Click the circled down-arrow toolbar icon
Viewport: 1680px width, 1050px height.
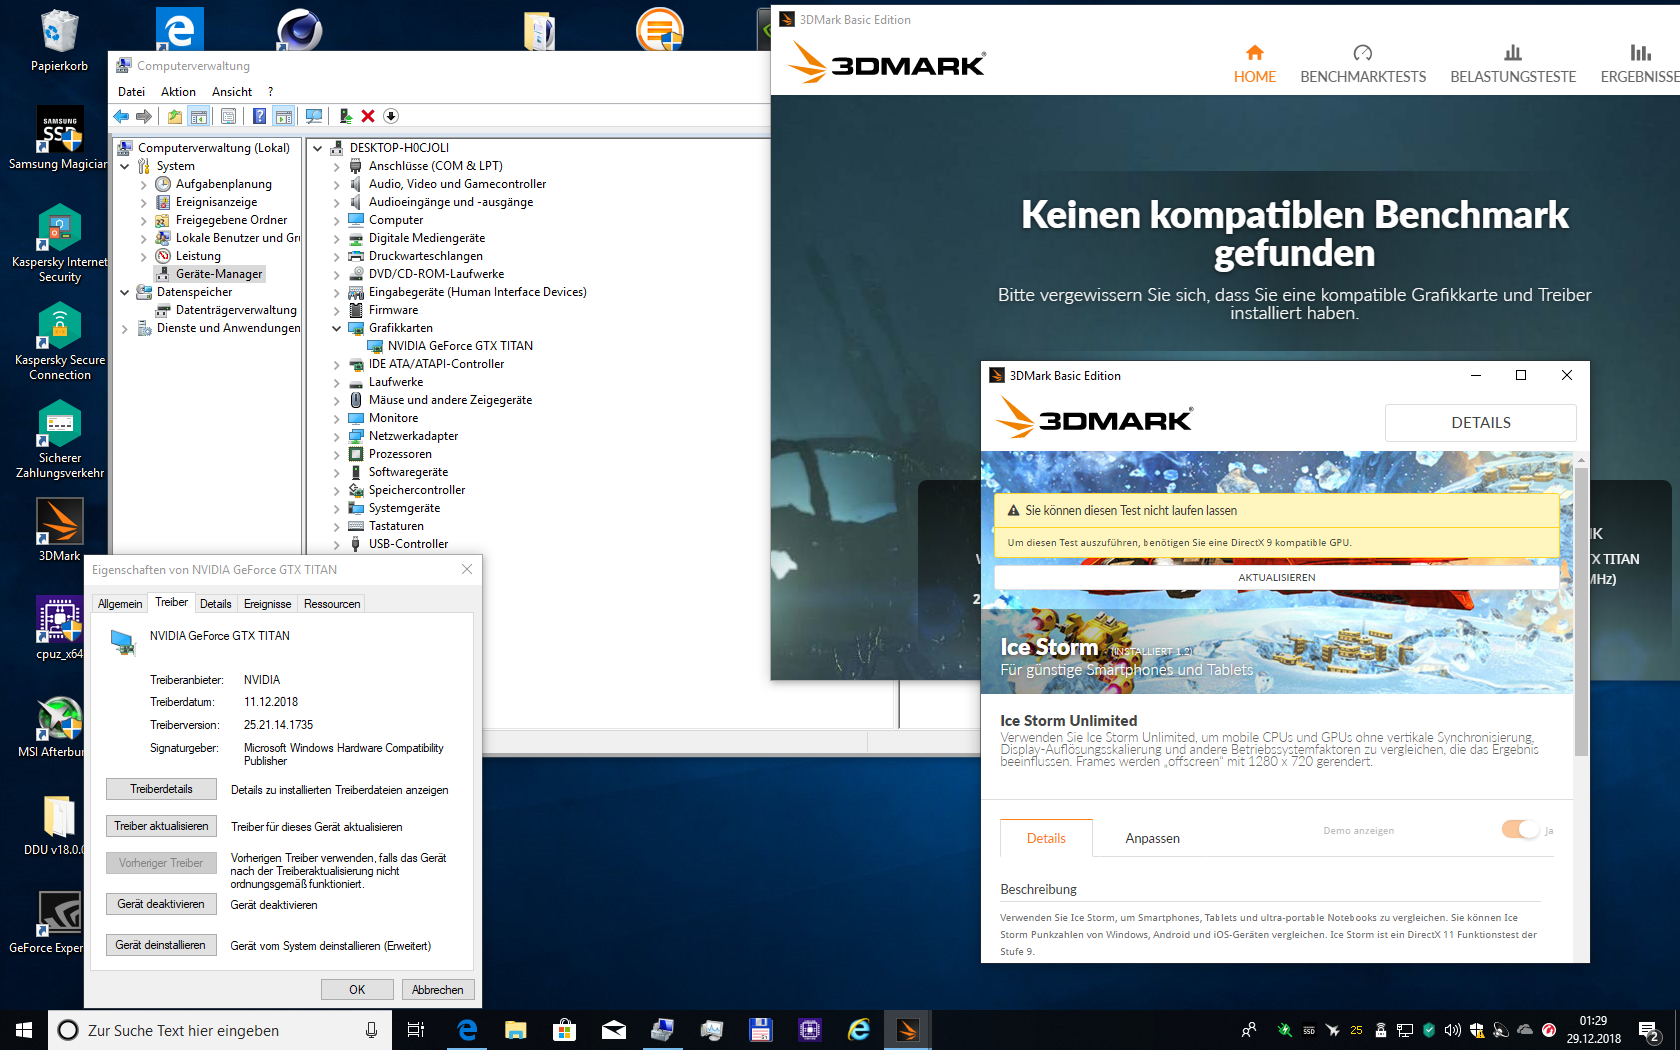(x=391, y=117)
